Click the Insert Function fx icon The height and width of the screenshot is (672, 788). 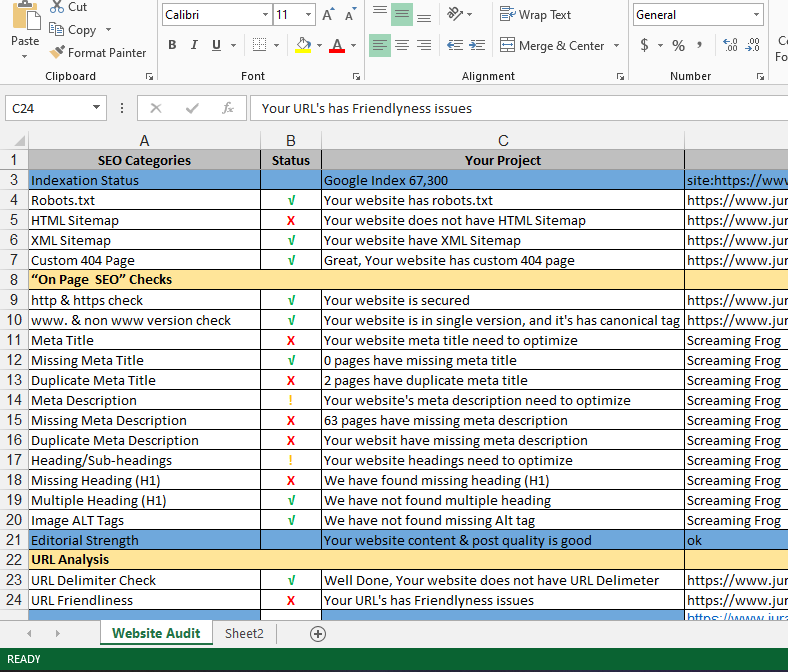[x=228, y=108]
